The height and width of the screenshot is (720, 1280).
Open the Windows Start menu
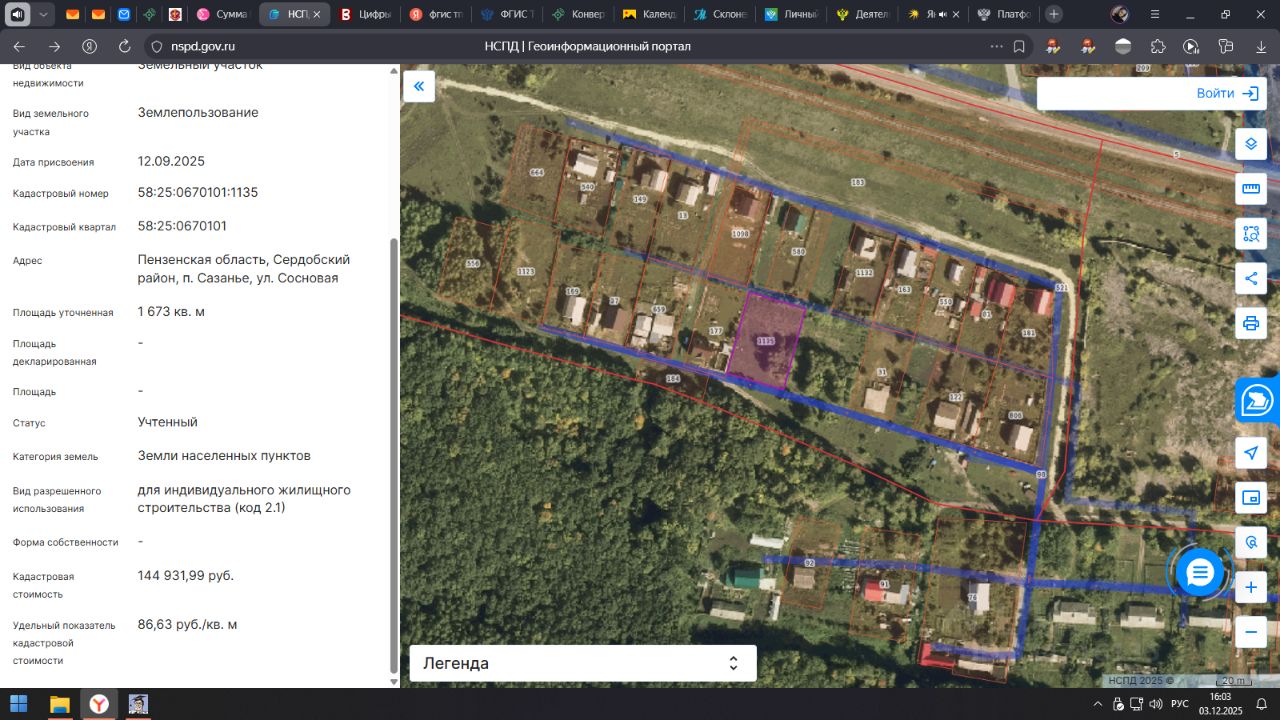click(19, 704)
